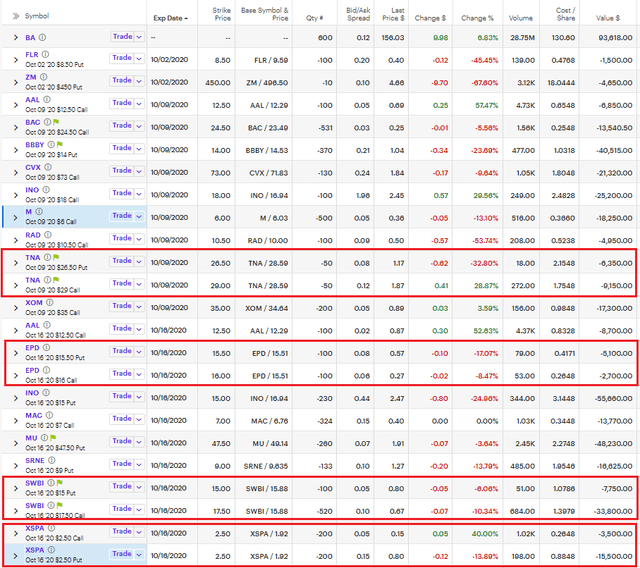This screenshot has width=640, height=568.
Task: Open the info icon next to MAC
Action: pos(49,415)
